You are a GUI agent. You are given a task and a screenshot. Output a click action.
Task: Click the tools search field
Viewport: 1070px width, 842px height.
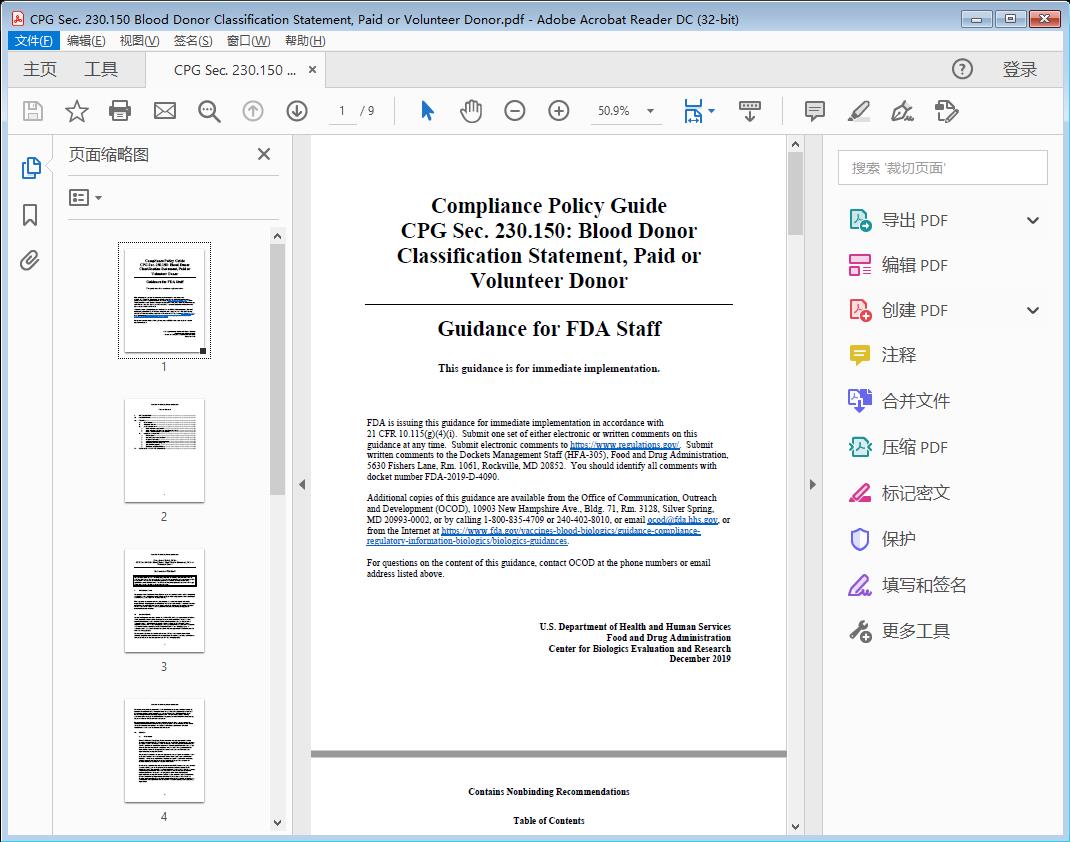click(942, 168)
